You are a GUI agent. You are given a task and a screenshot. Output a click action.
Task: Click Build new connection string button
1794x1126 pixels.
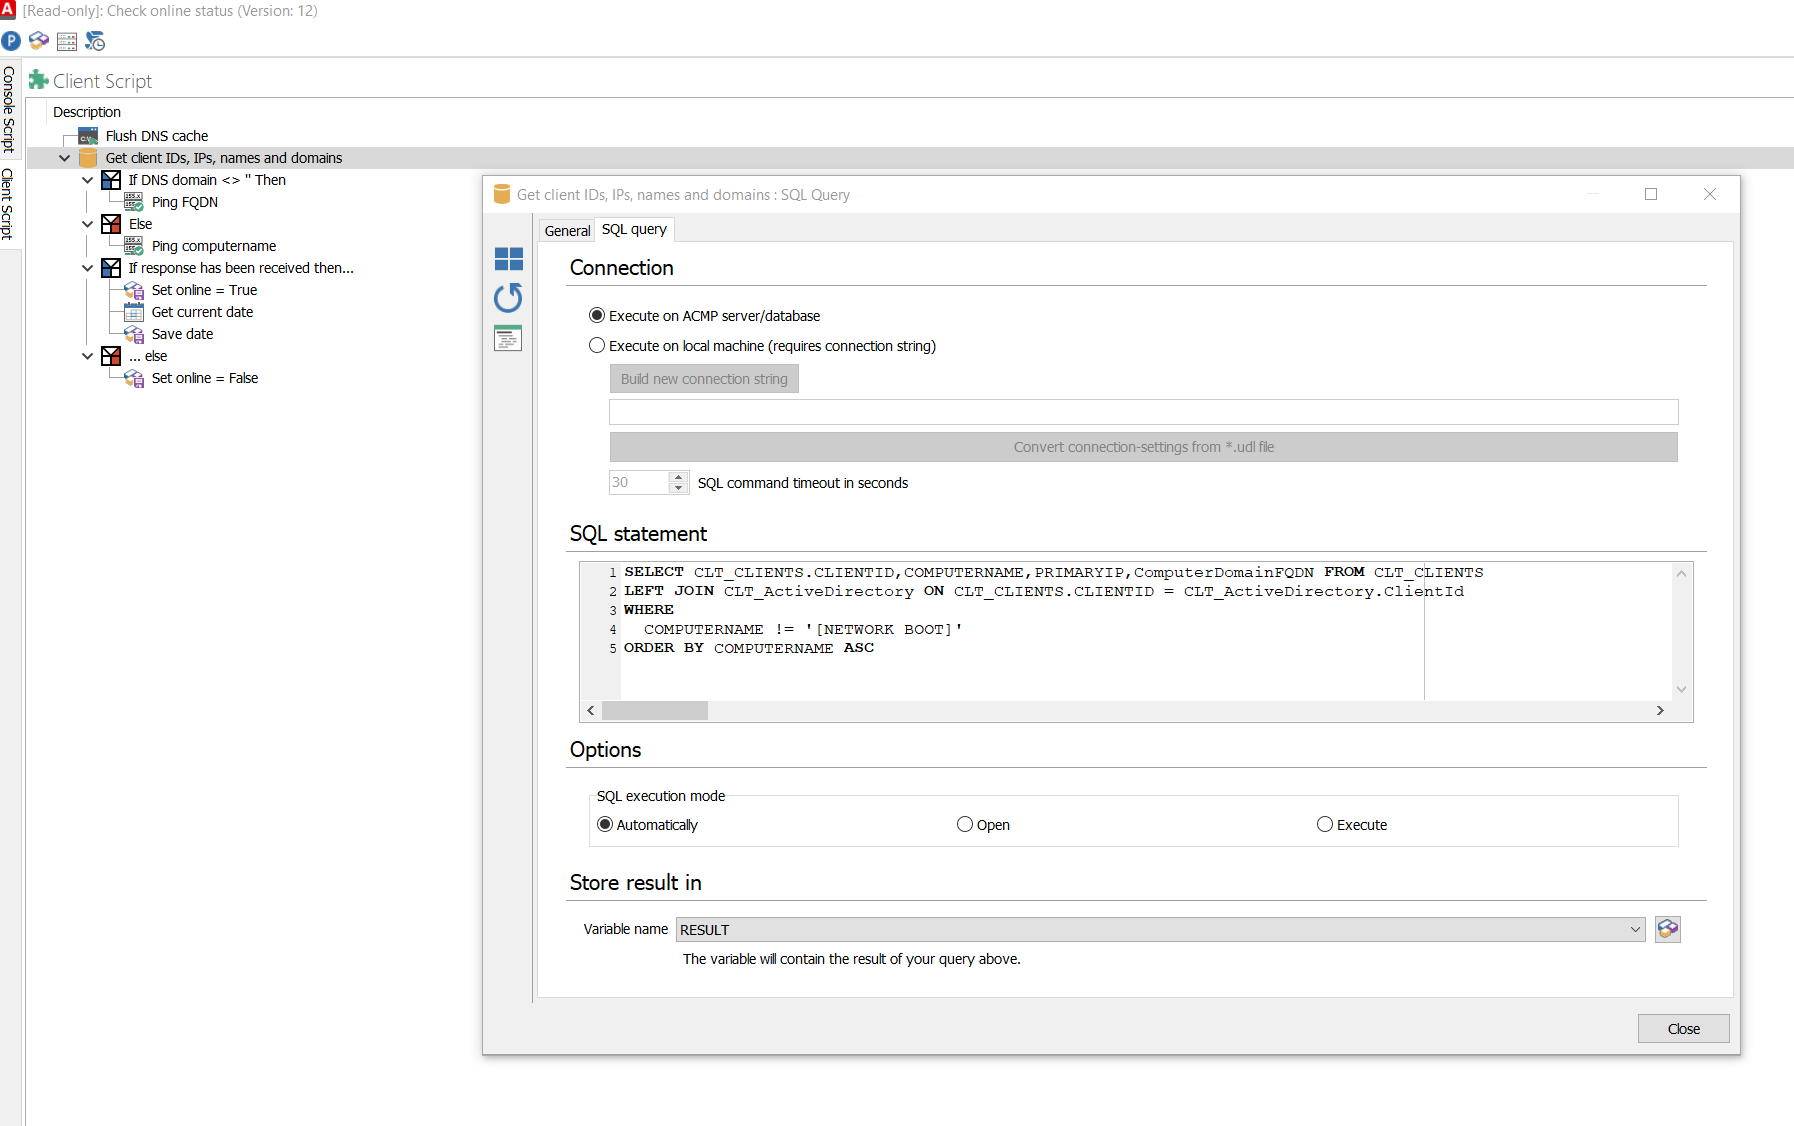[704, 379]
